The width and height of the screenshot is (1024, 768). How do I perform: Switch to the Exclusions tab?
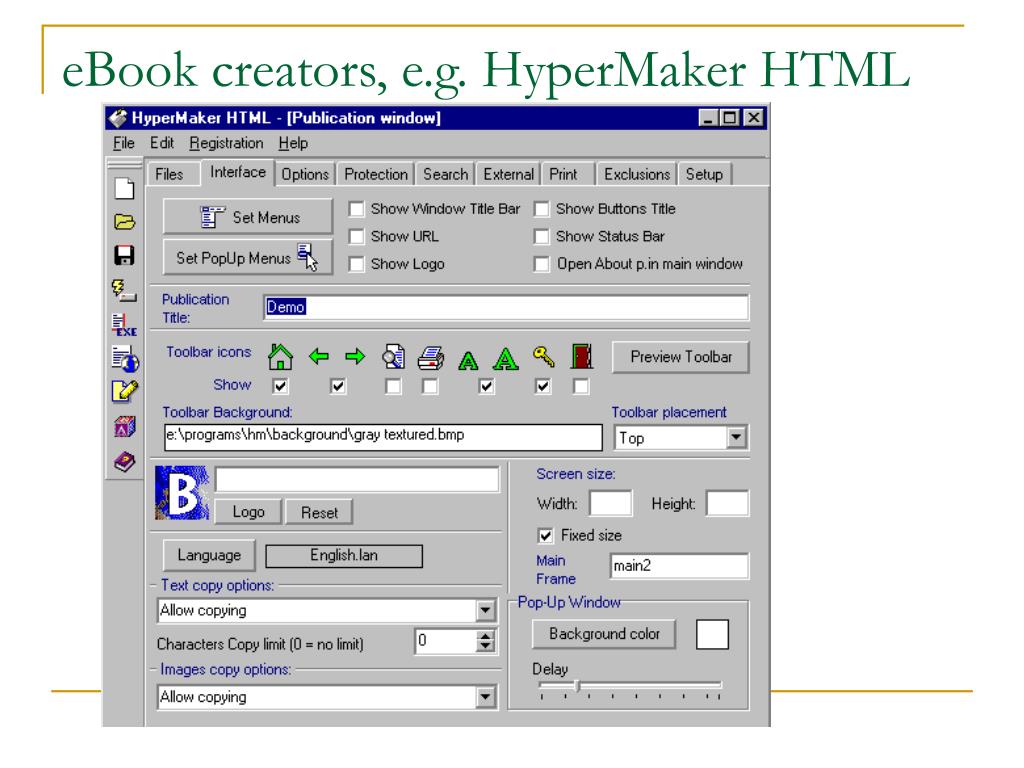pos(637,174)
